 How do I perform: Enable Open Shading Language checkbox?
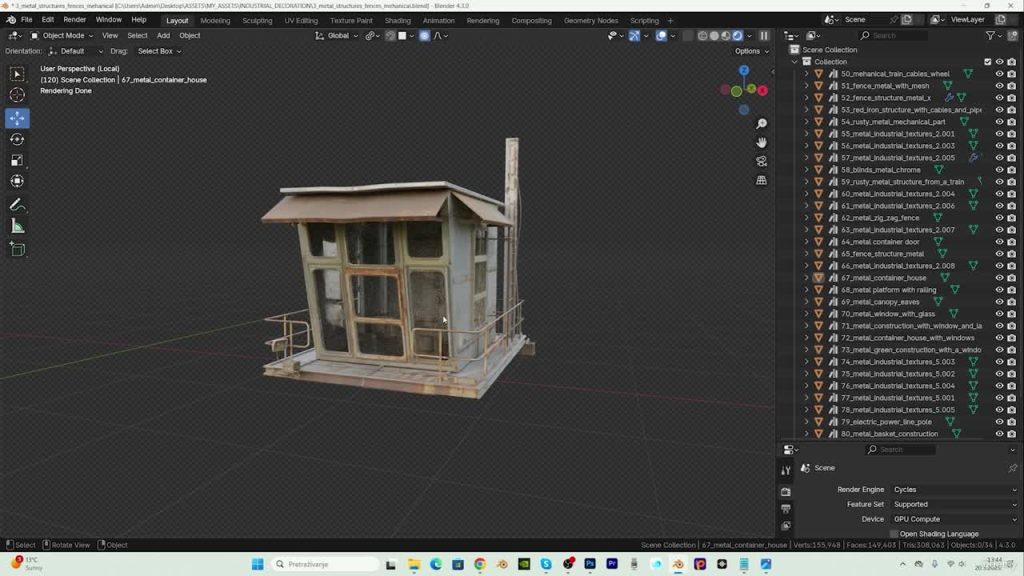(895, 534)
